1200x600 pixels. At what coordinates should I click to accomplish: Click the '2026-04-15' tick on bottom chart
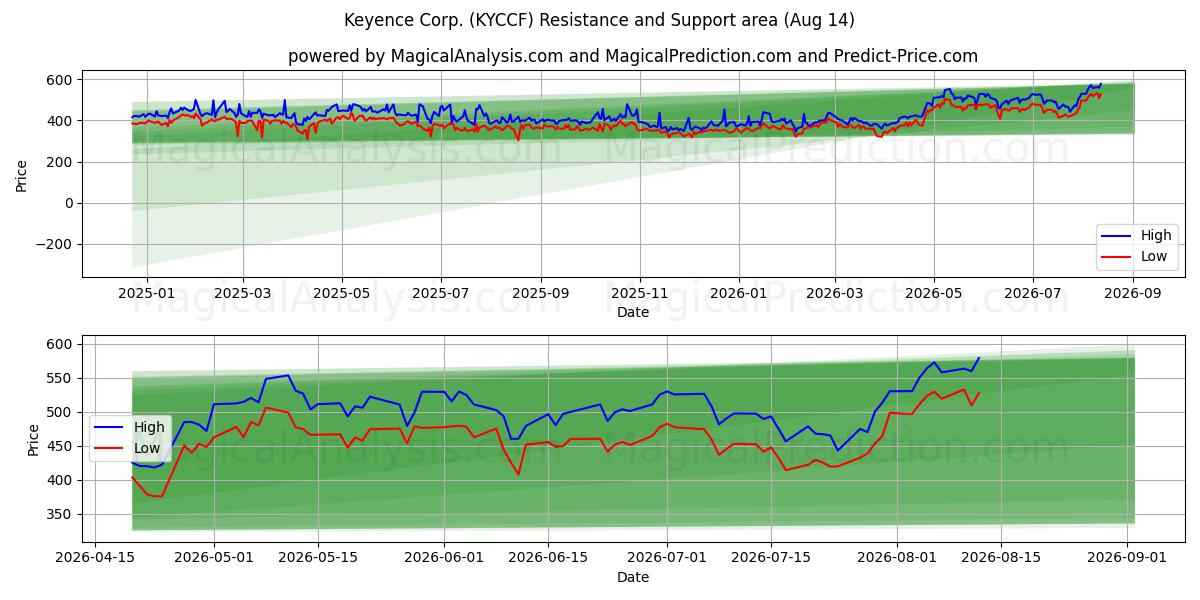pyautogui.click(x=95, y=558)
